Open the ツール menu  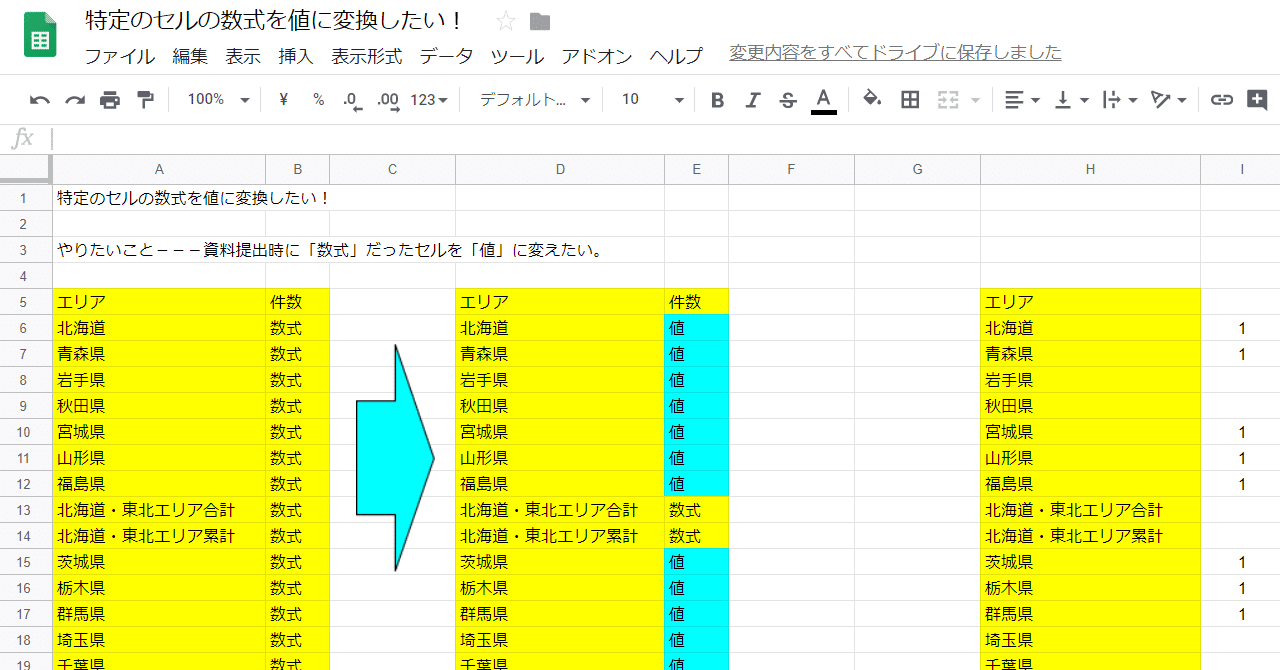tap(517, 56)
